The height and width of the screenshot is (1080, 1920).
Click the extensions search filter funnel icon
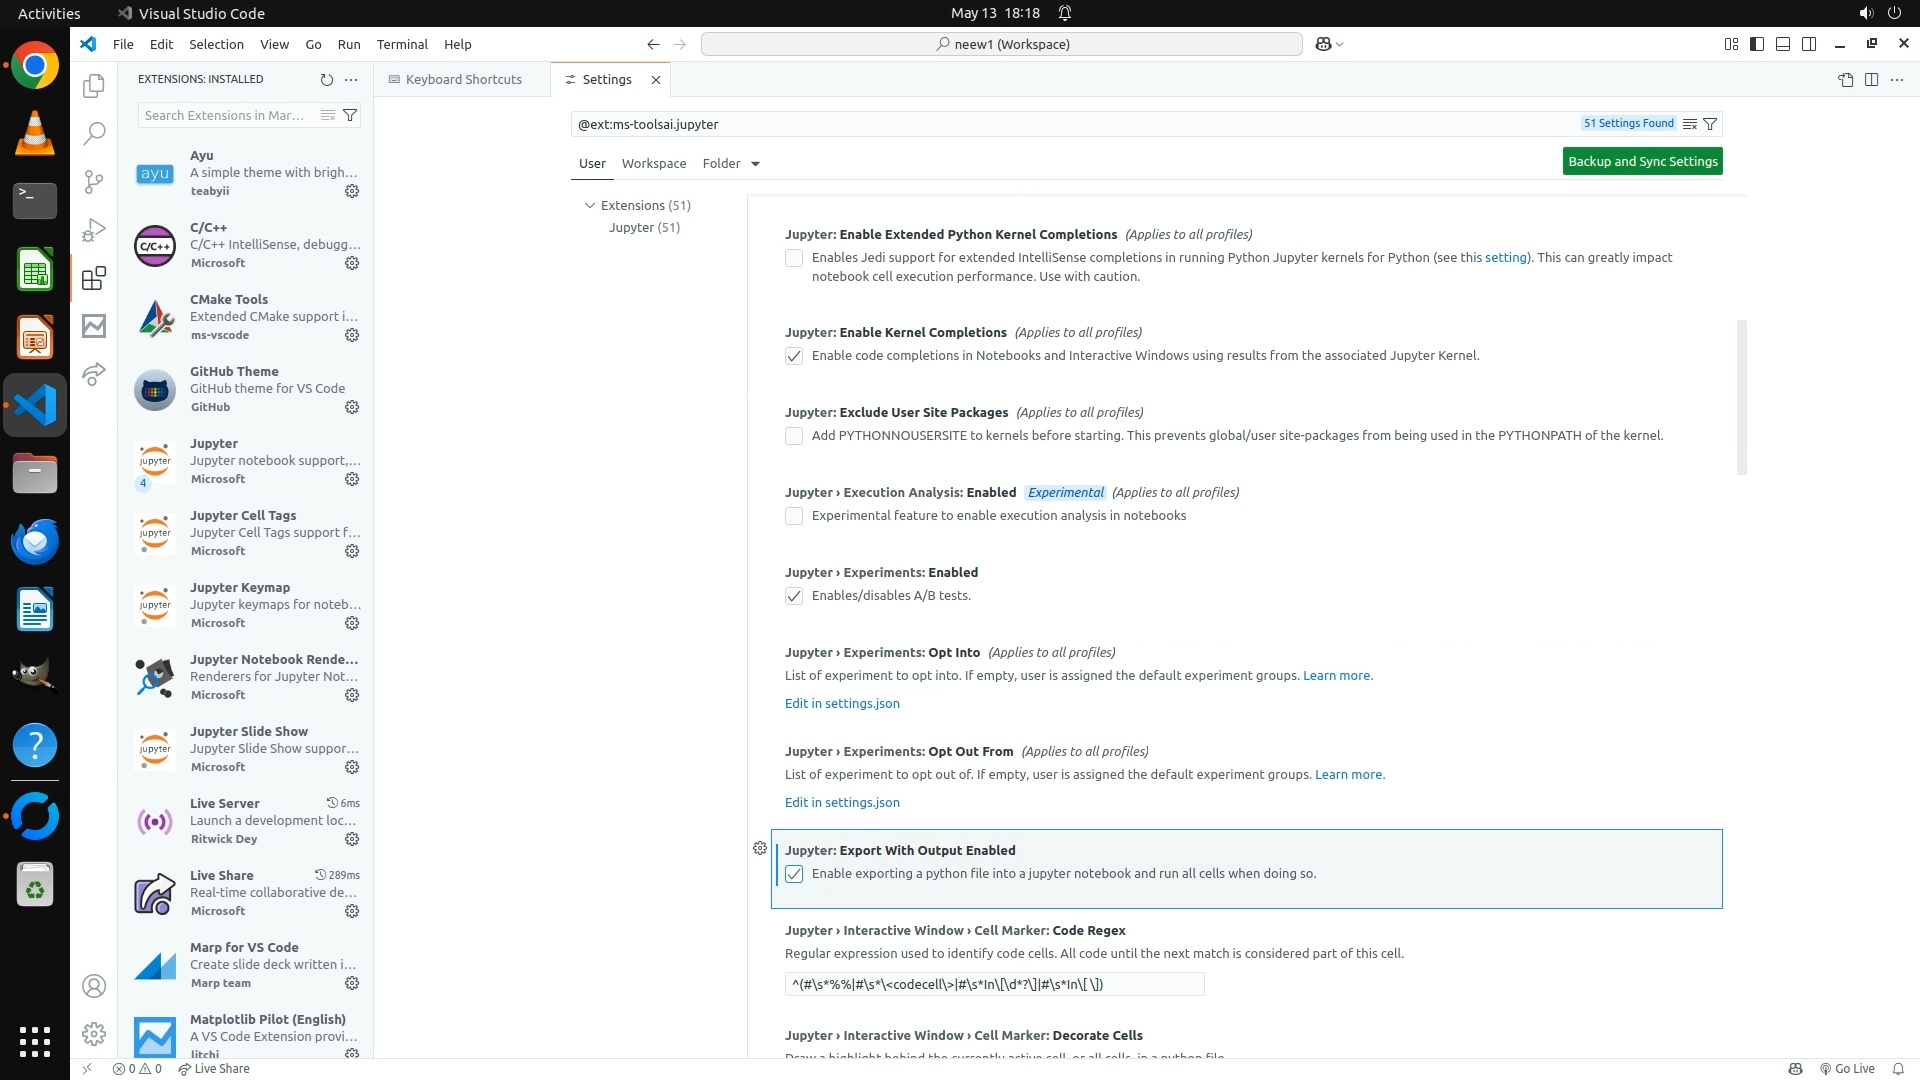point(350,115)
